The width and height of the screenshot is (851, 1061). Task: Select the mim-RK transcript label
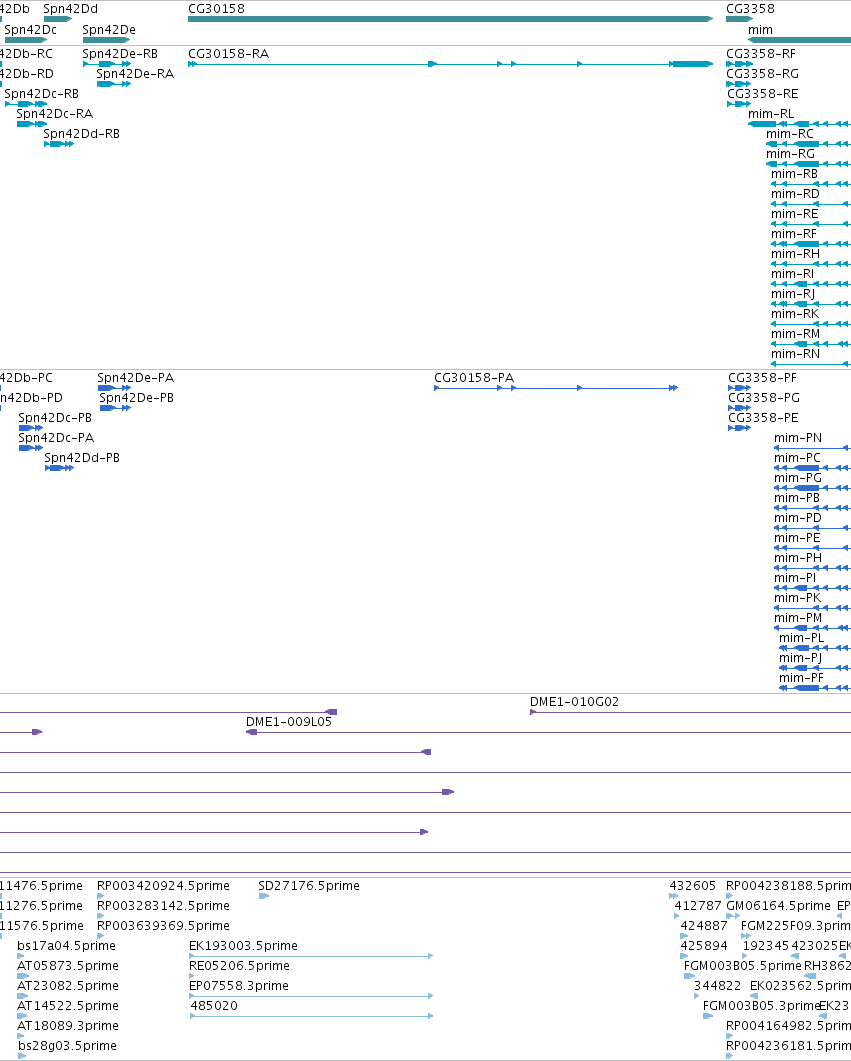click(796, 313)
